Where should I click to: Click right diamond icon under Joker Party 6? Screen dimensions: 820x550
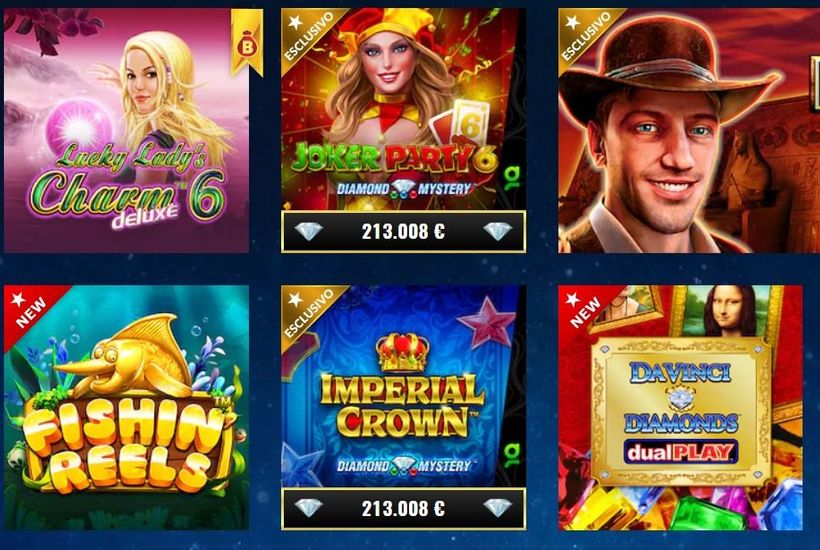[497, 231]
